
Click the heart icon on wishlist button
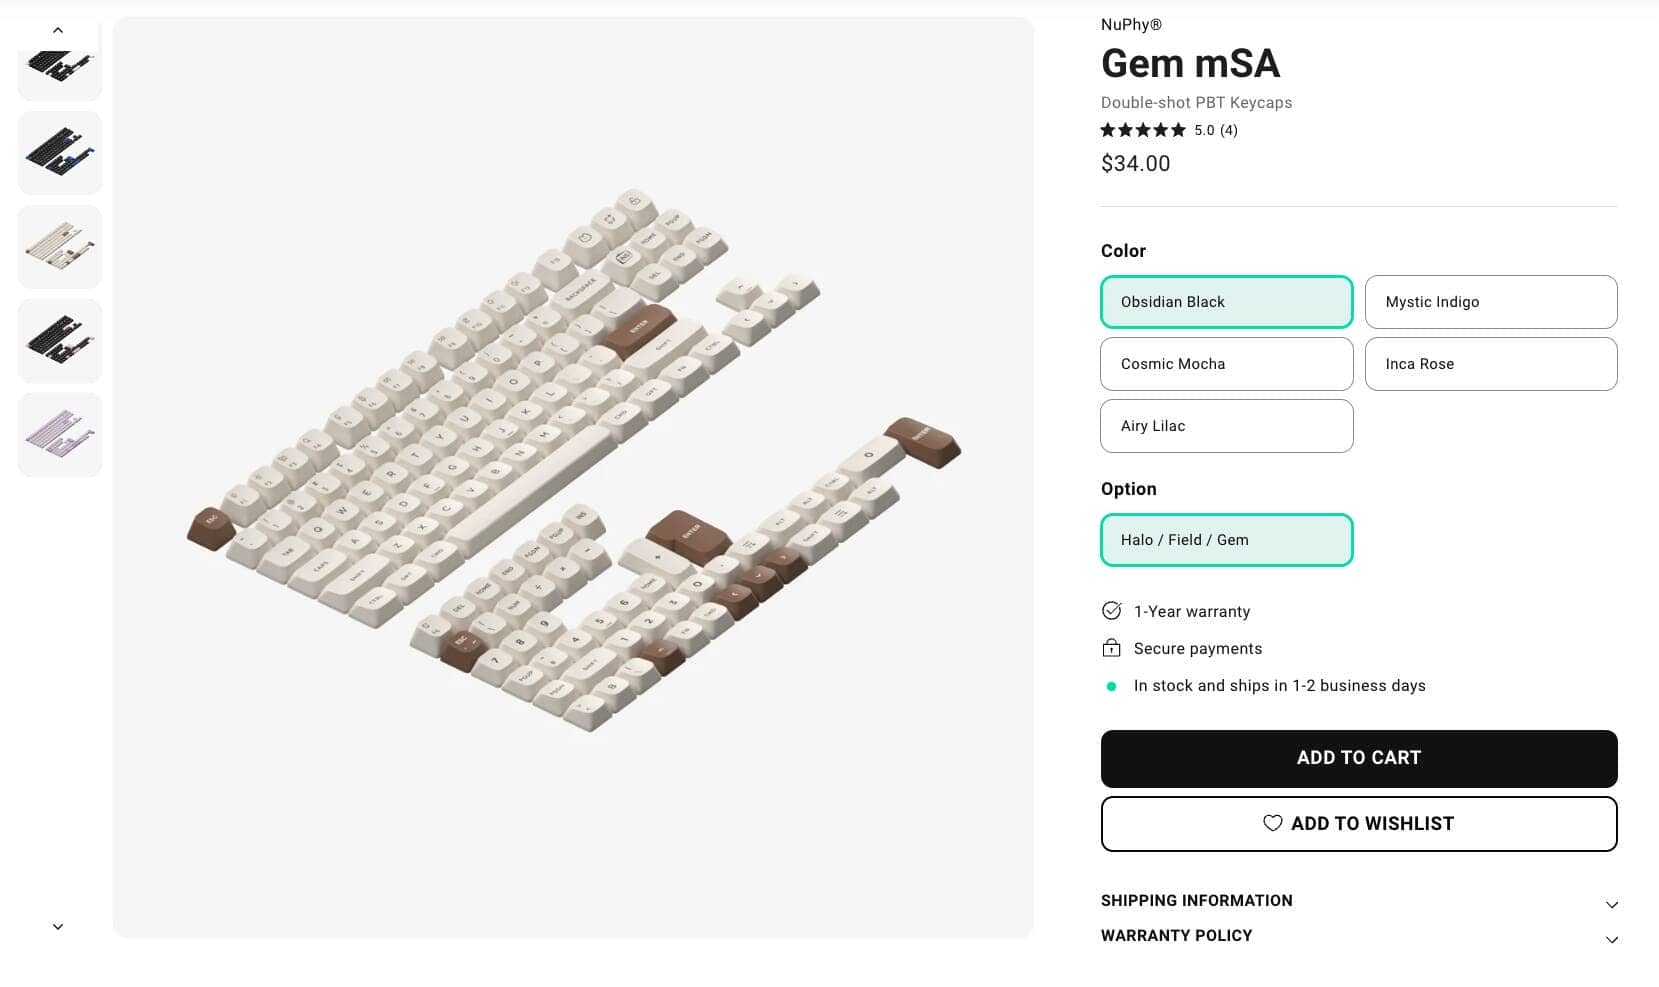coord(1272,823)
